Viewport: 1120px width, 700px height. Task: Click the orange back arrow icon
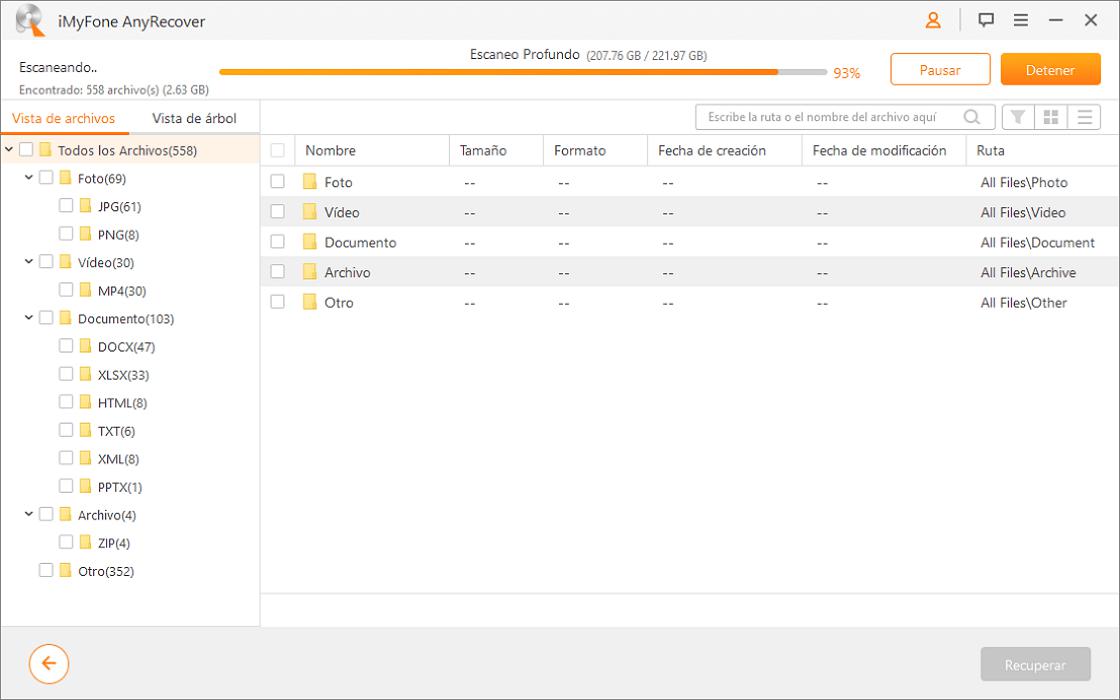[x=49, y=663]
